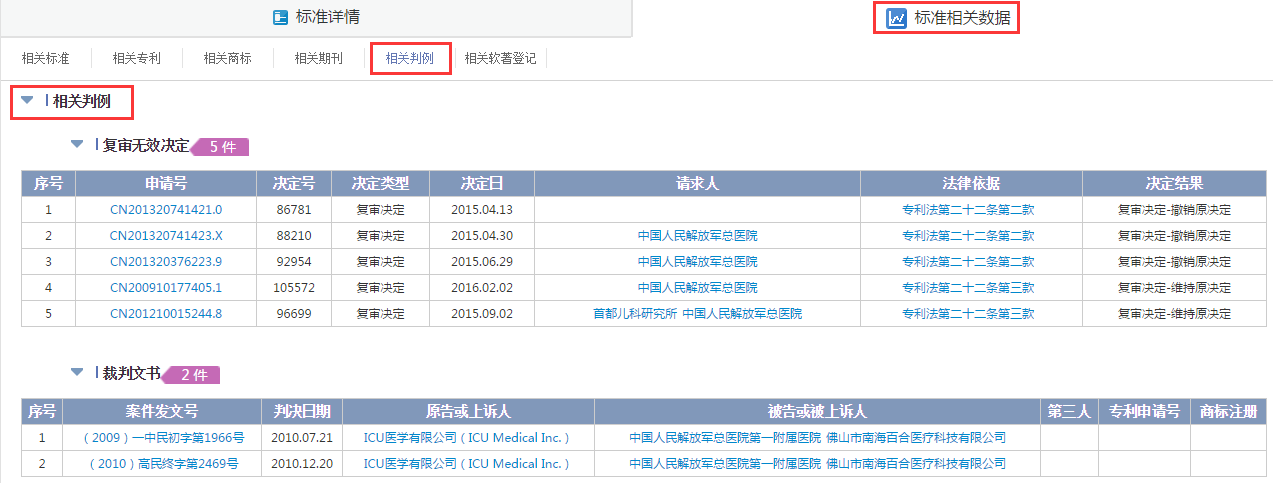The height and width of the screenshot is (483, 1273).
Task: Click the 标准相关数据 chart icon
Action: pyautogui.click(x=896, y=18)
